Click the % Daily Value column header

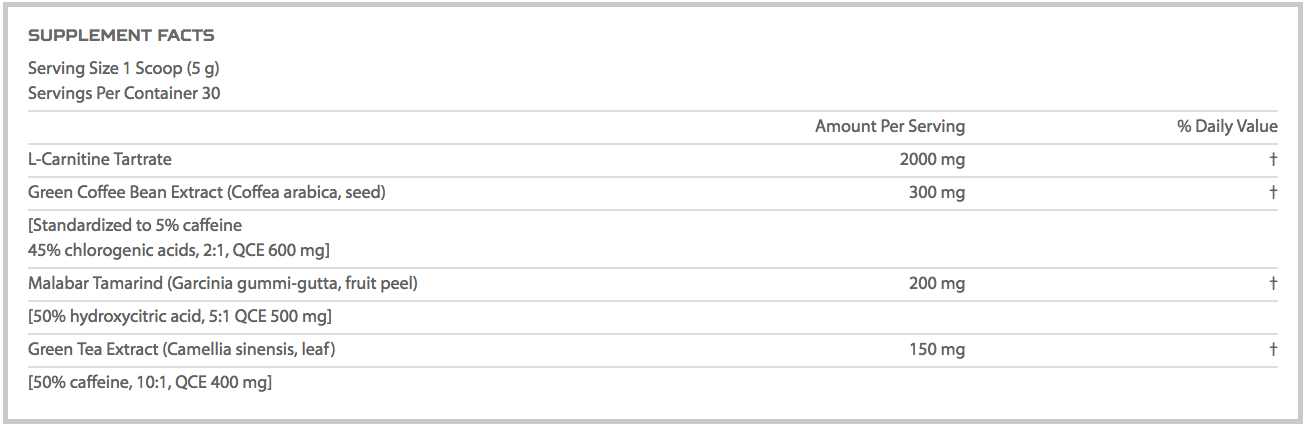(1226, 126)
